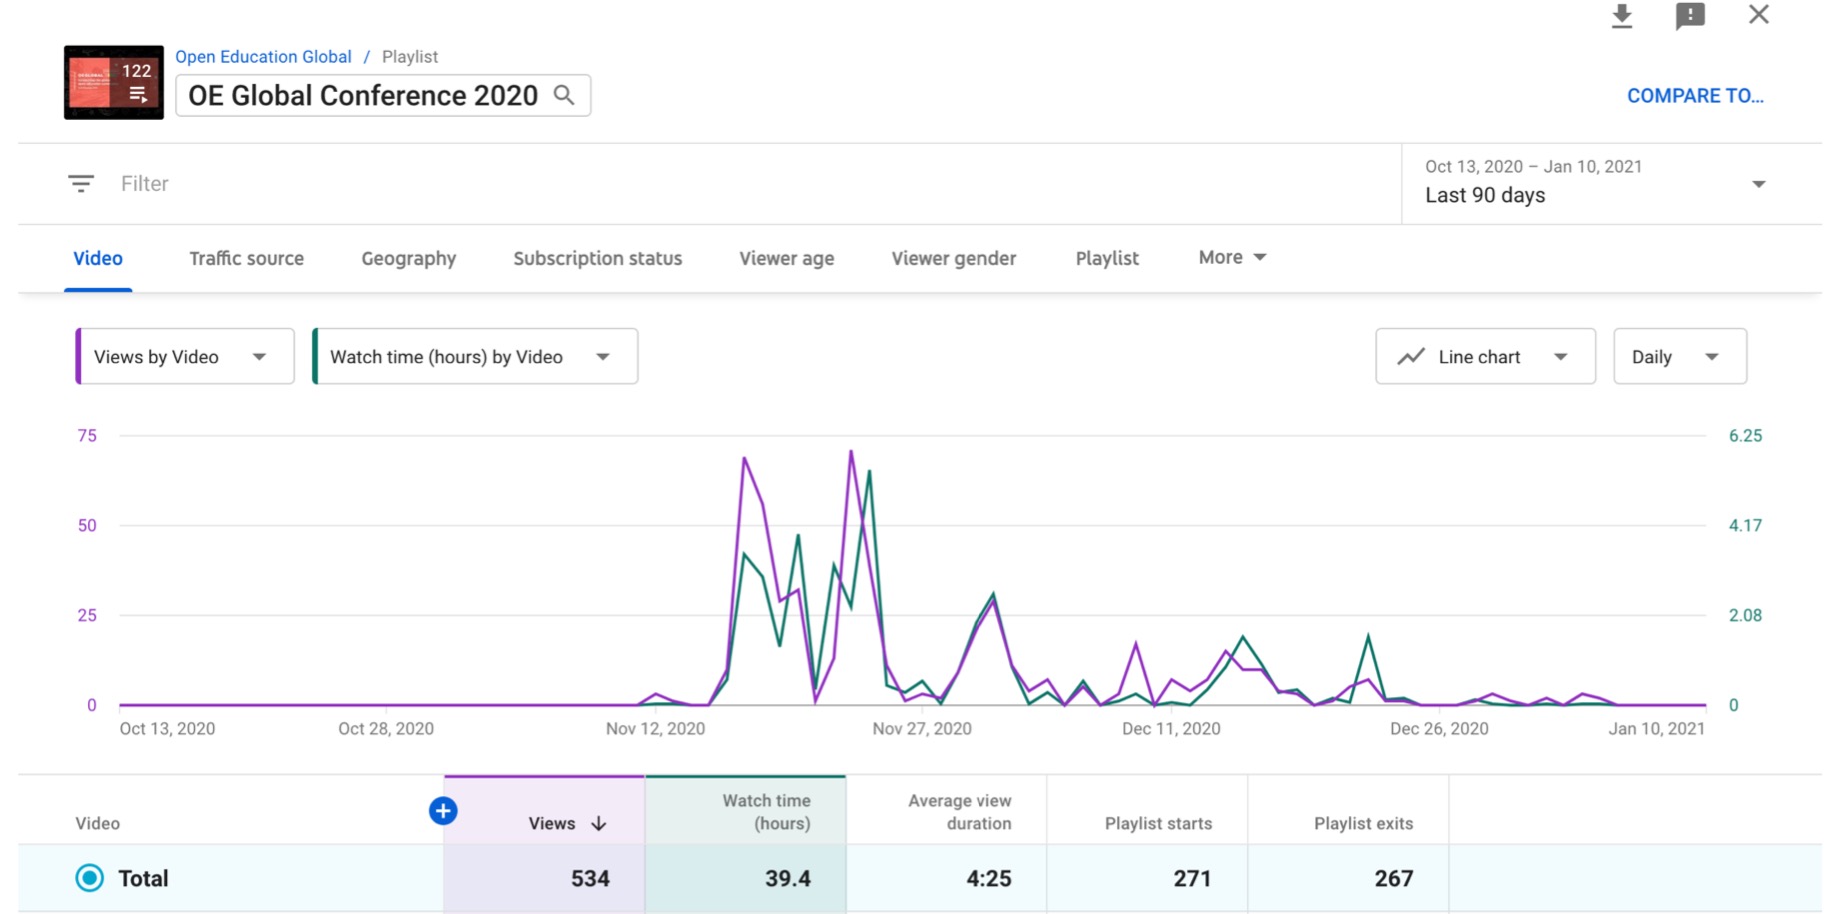Screen dimensions: 1844x914
Task: Click the download analytics report icon
Action: [x=1622, y=16]
